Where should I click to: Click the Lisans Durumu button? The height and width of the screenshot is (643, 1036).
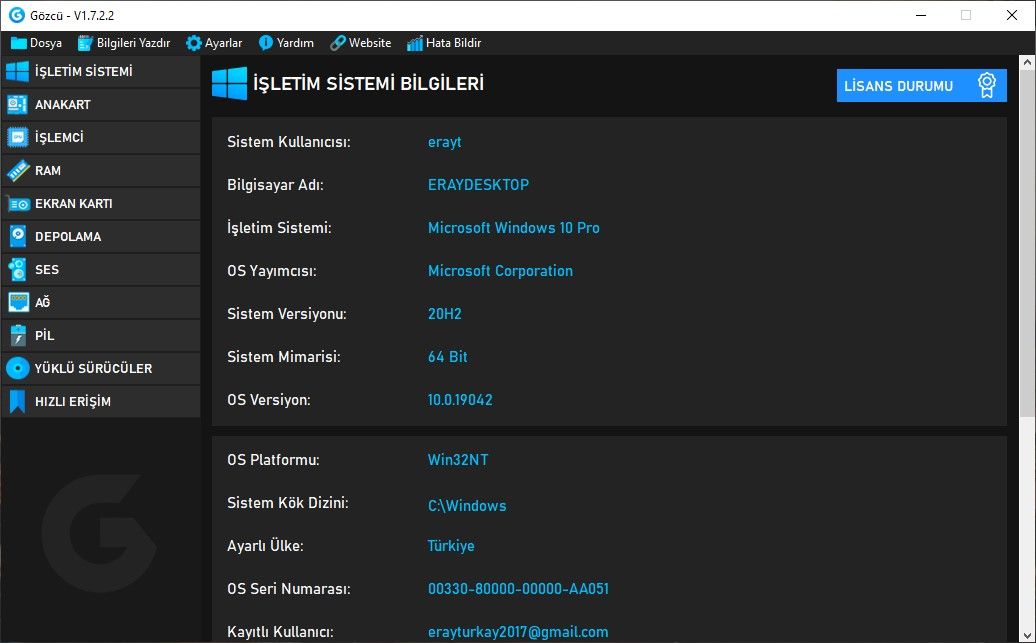tap(922, 85)
